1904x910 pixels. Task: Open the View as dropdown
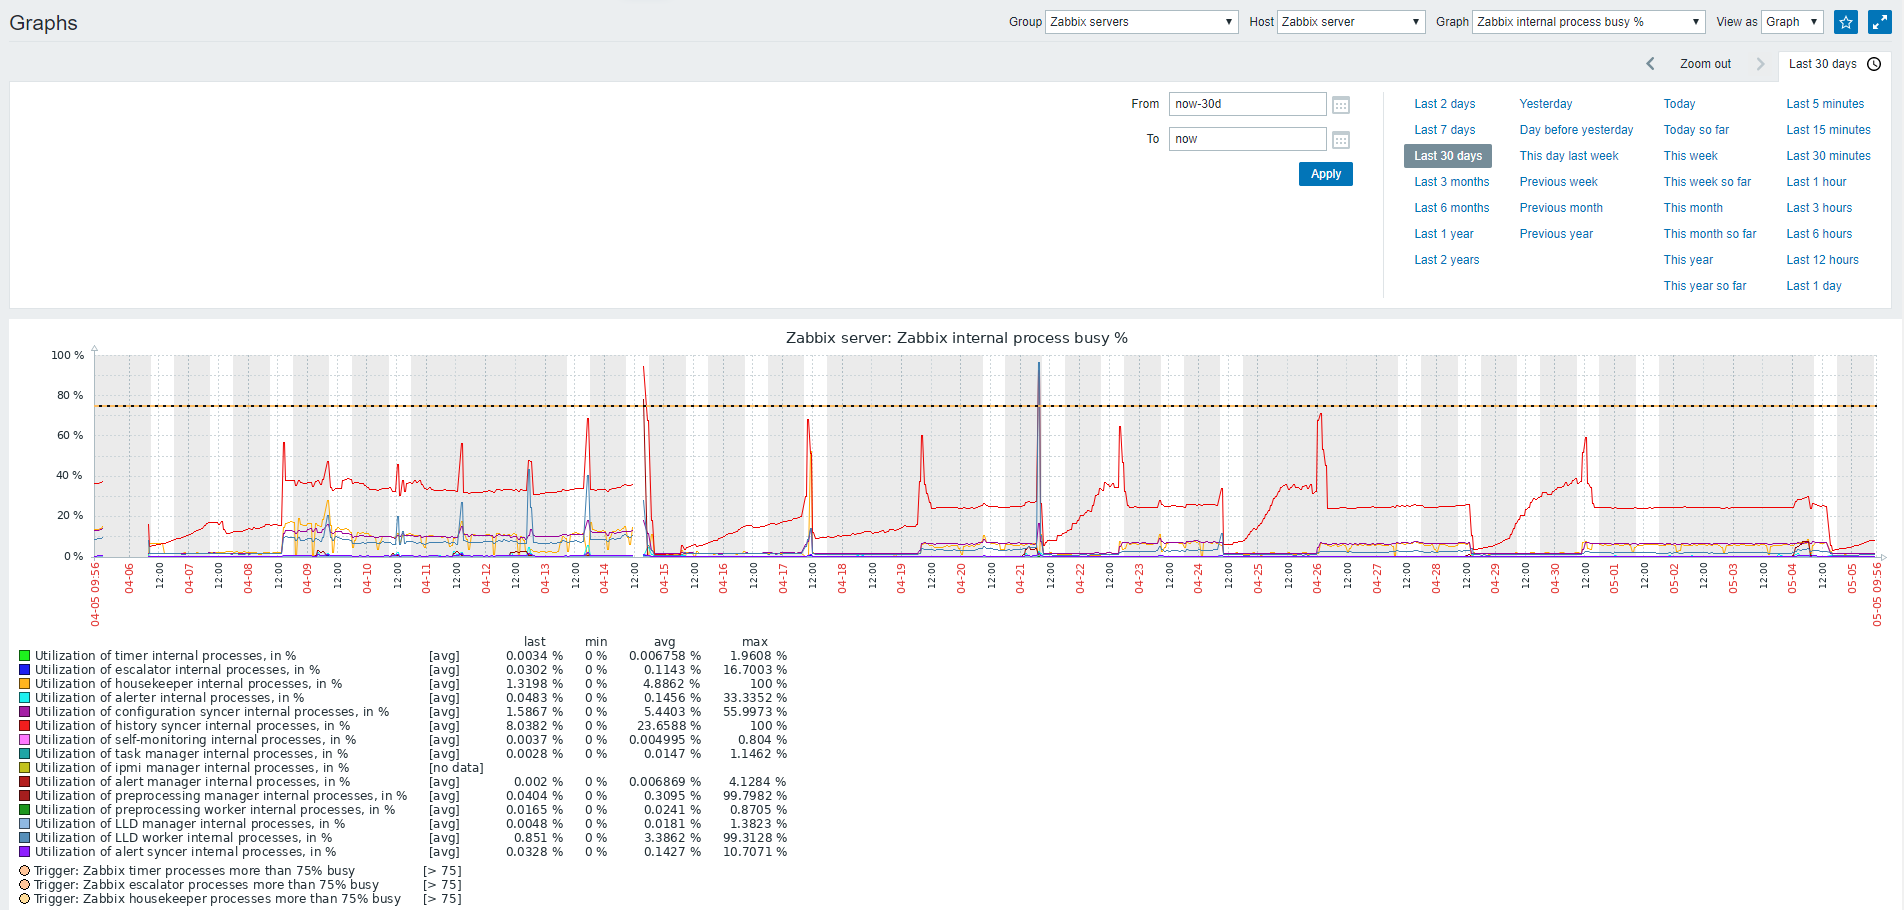[1792, 22]
